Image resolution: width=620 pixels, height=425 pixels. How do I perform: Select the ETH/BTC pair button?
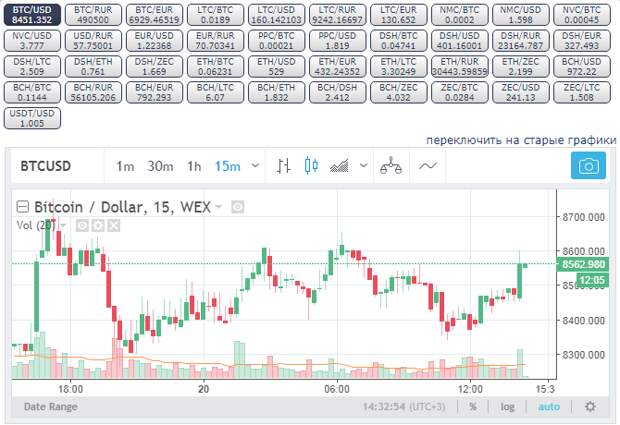tap(215, 66)
